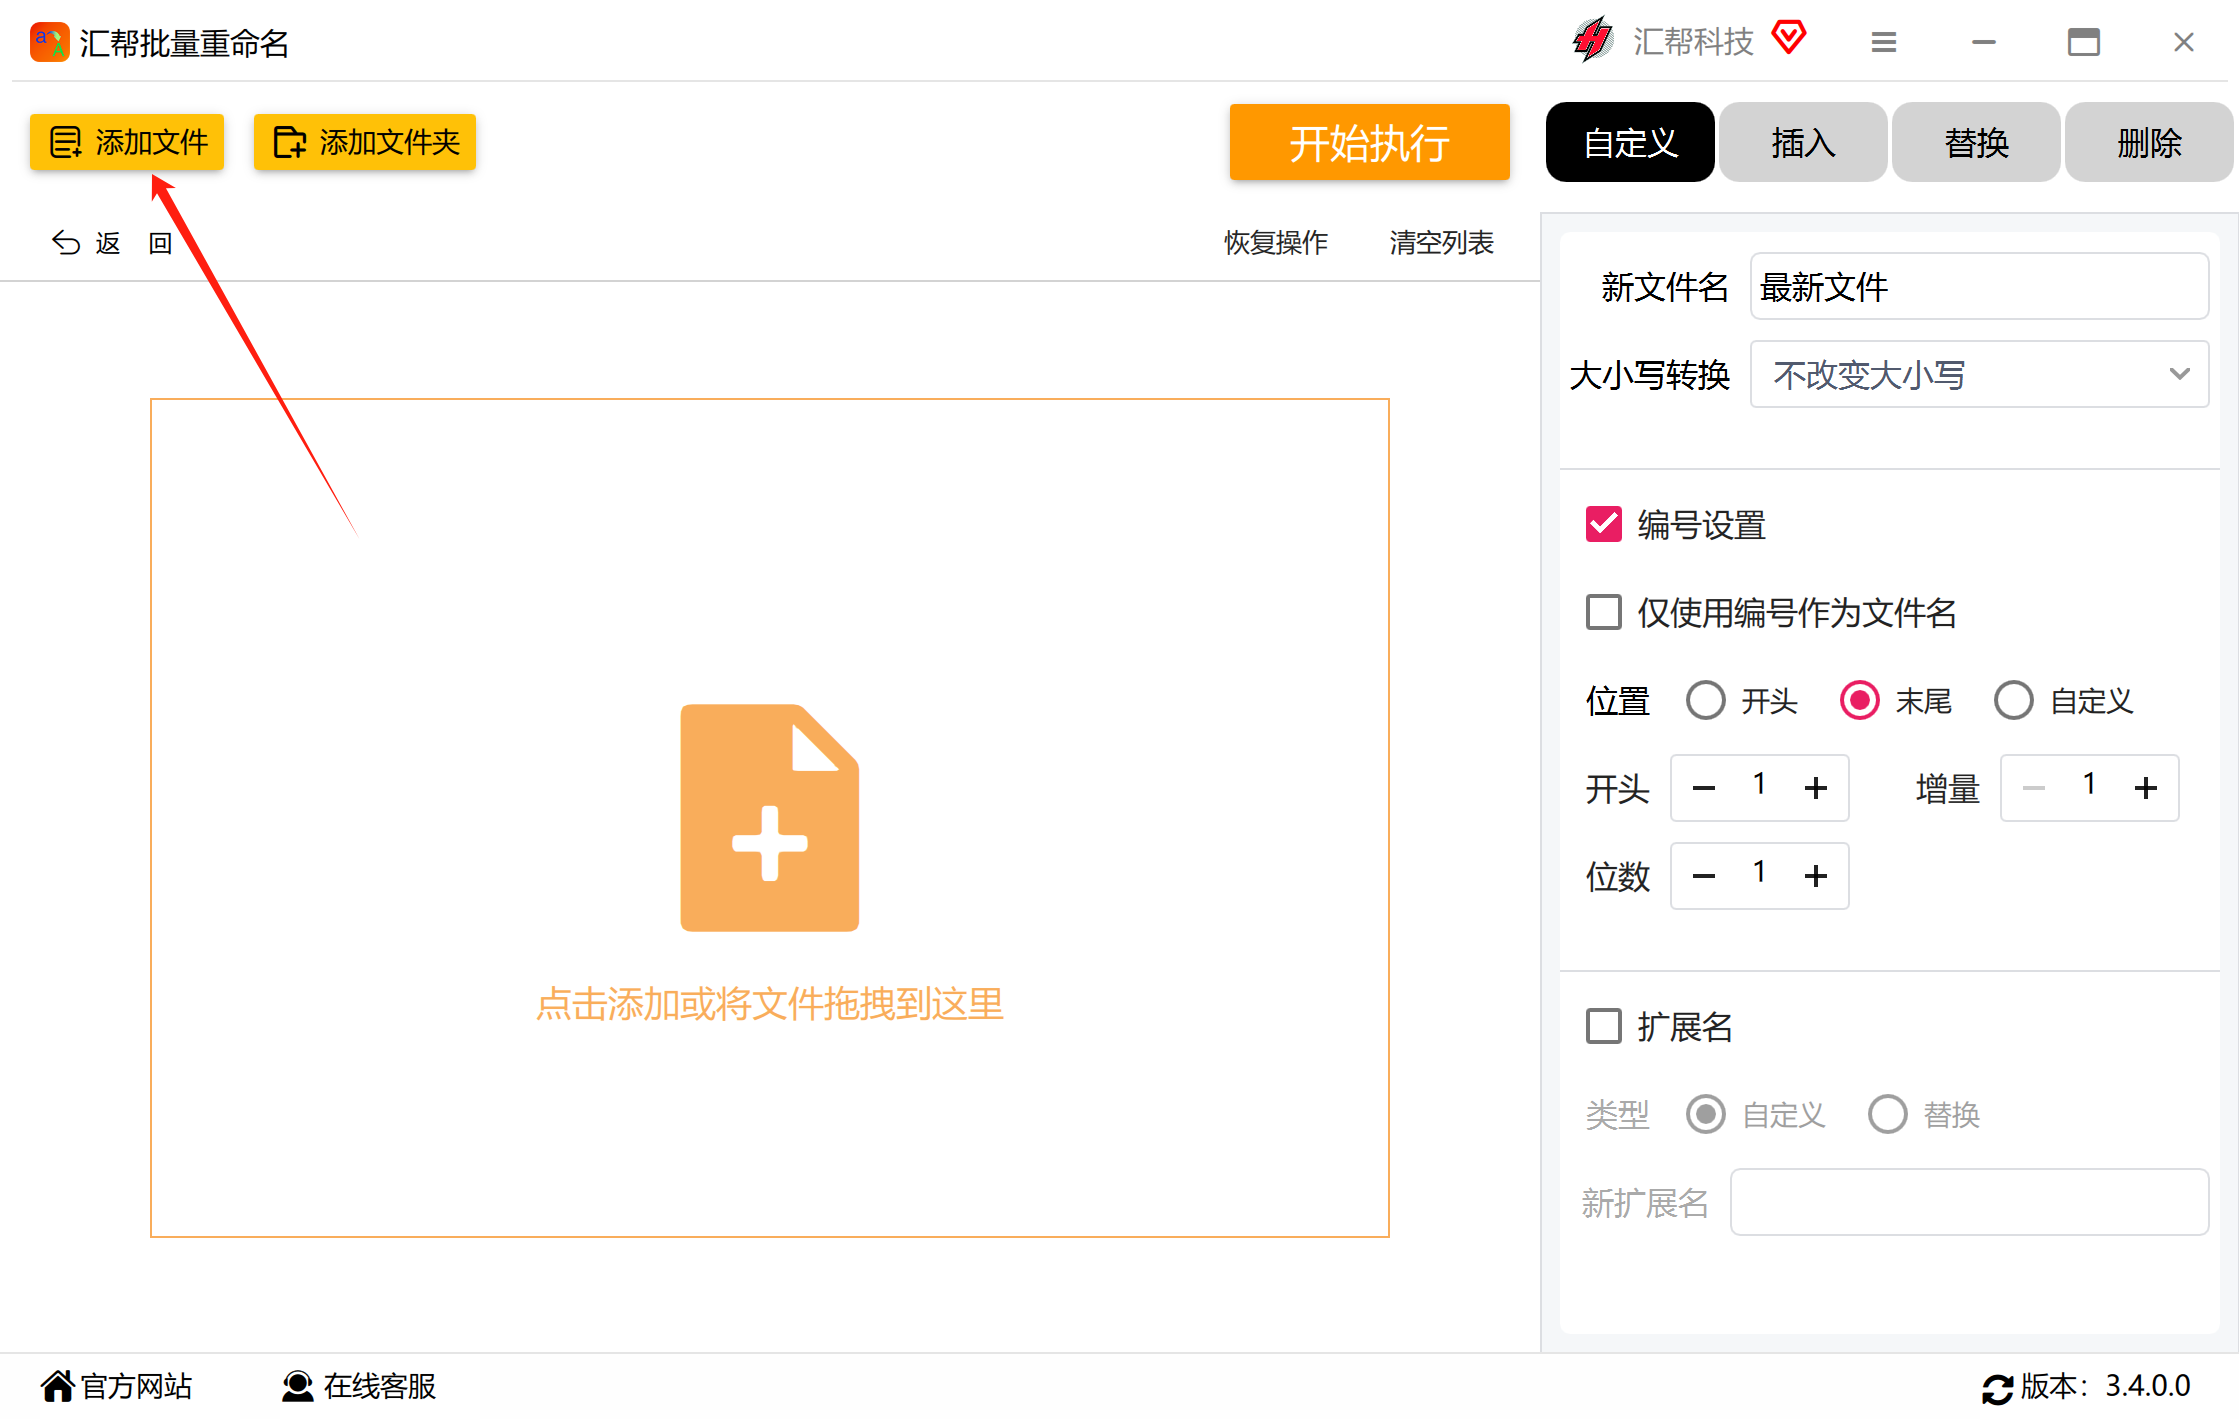Select 自定义 position radio button
Screen dimensions: 2239x1419
[2014, 700]
